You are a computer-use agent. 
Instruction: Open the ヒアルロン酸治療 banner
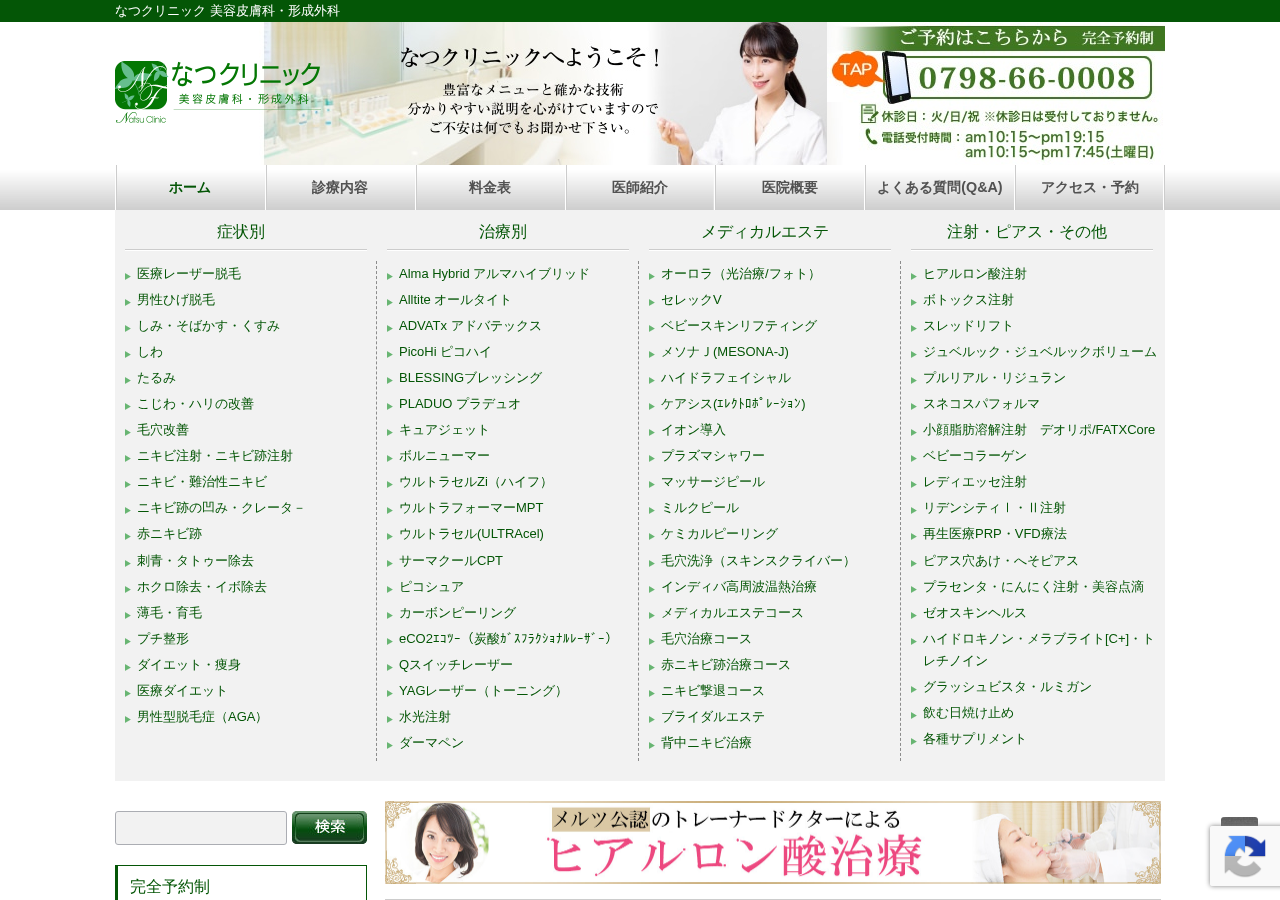[x=773, y=842]
